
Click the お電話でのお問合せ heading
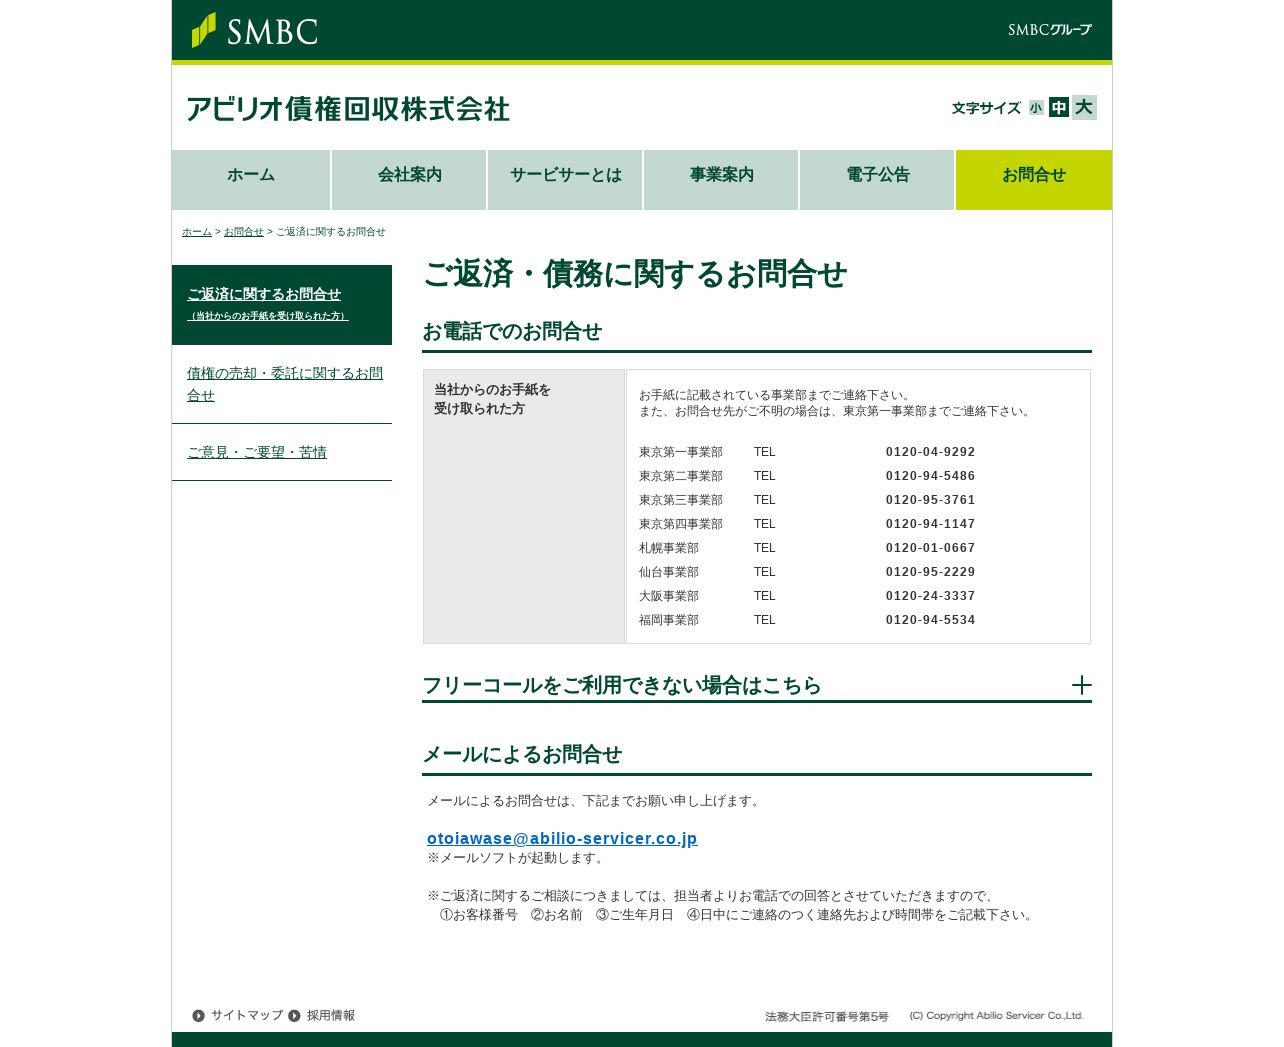point(512,331)
